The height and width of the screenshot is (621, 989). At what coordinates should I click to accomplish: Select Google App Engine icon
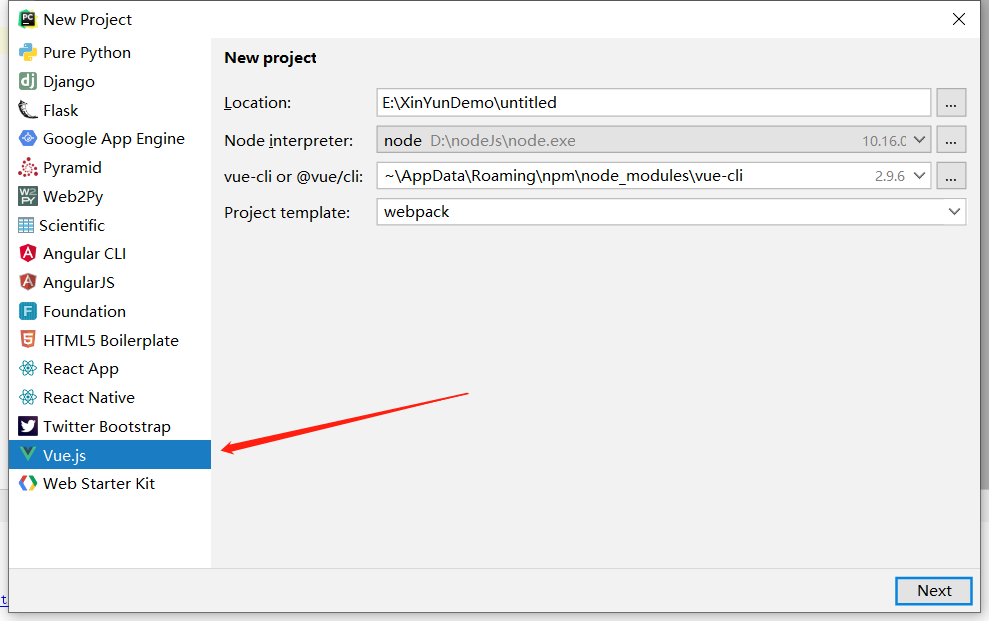(x=28, y=139)
